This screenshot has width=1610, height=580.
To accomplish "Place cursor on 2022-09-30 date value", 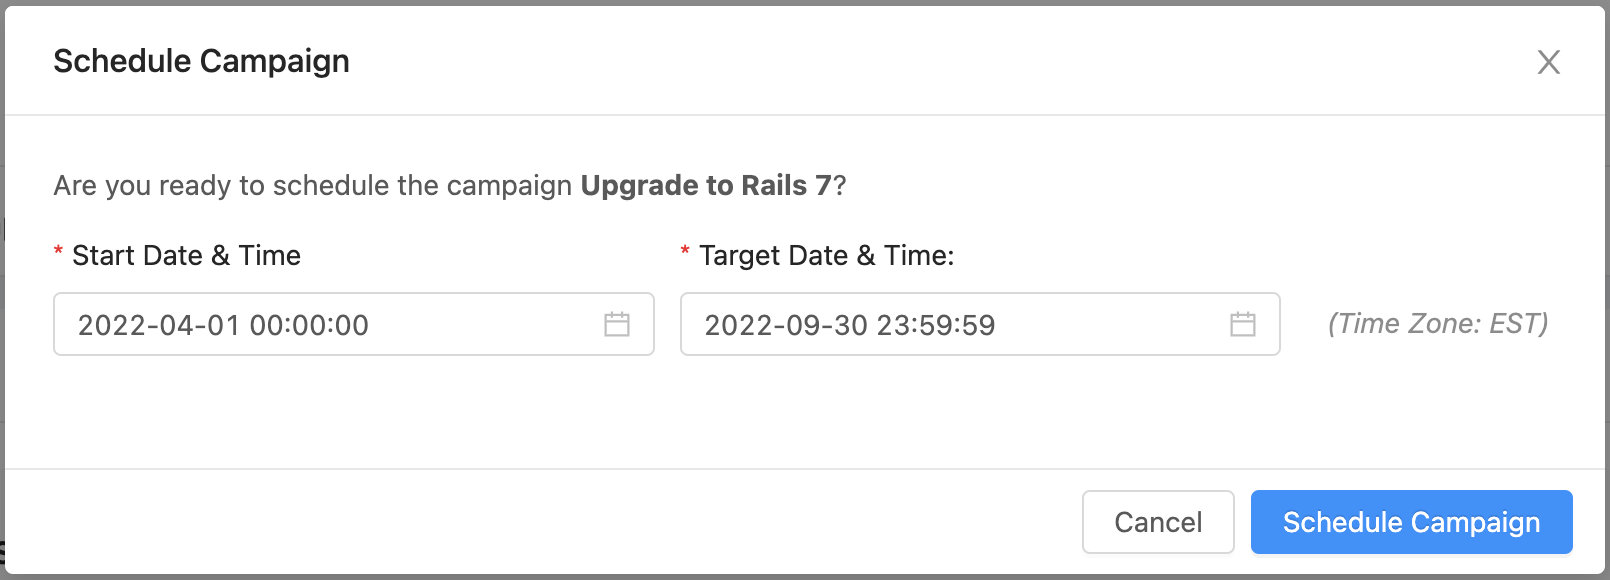I will [x=786, y=325].
